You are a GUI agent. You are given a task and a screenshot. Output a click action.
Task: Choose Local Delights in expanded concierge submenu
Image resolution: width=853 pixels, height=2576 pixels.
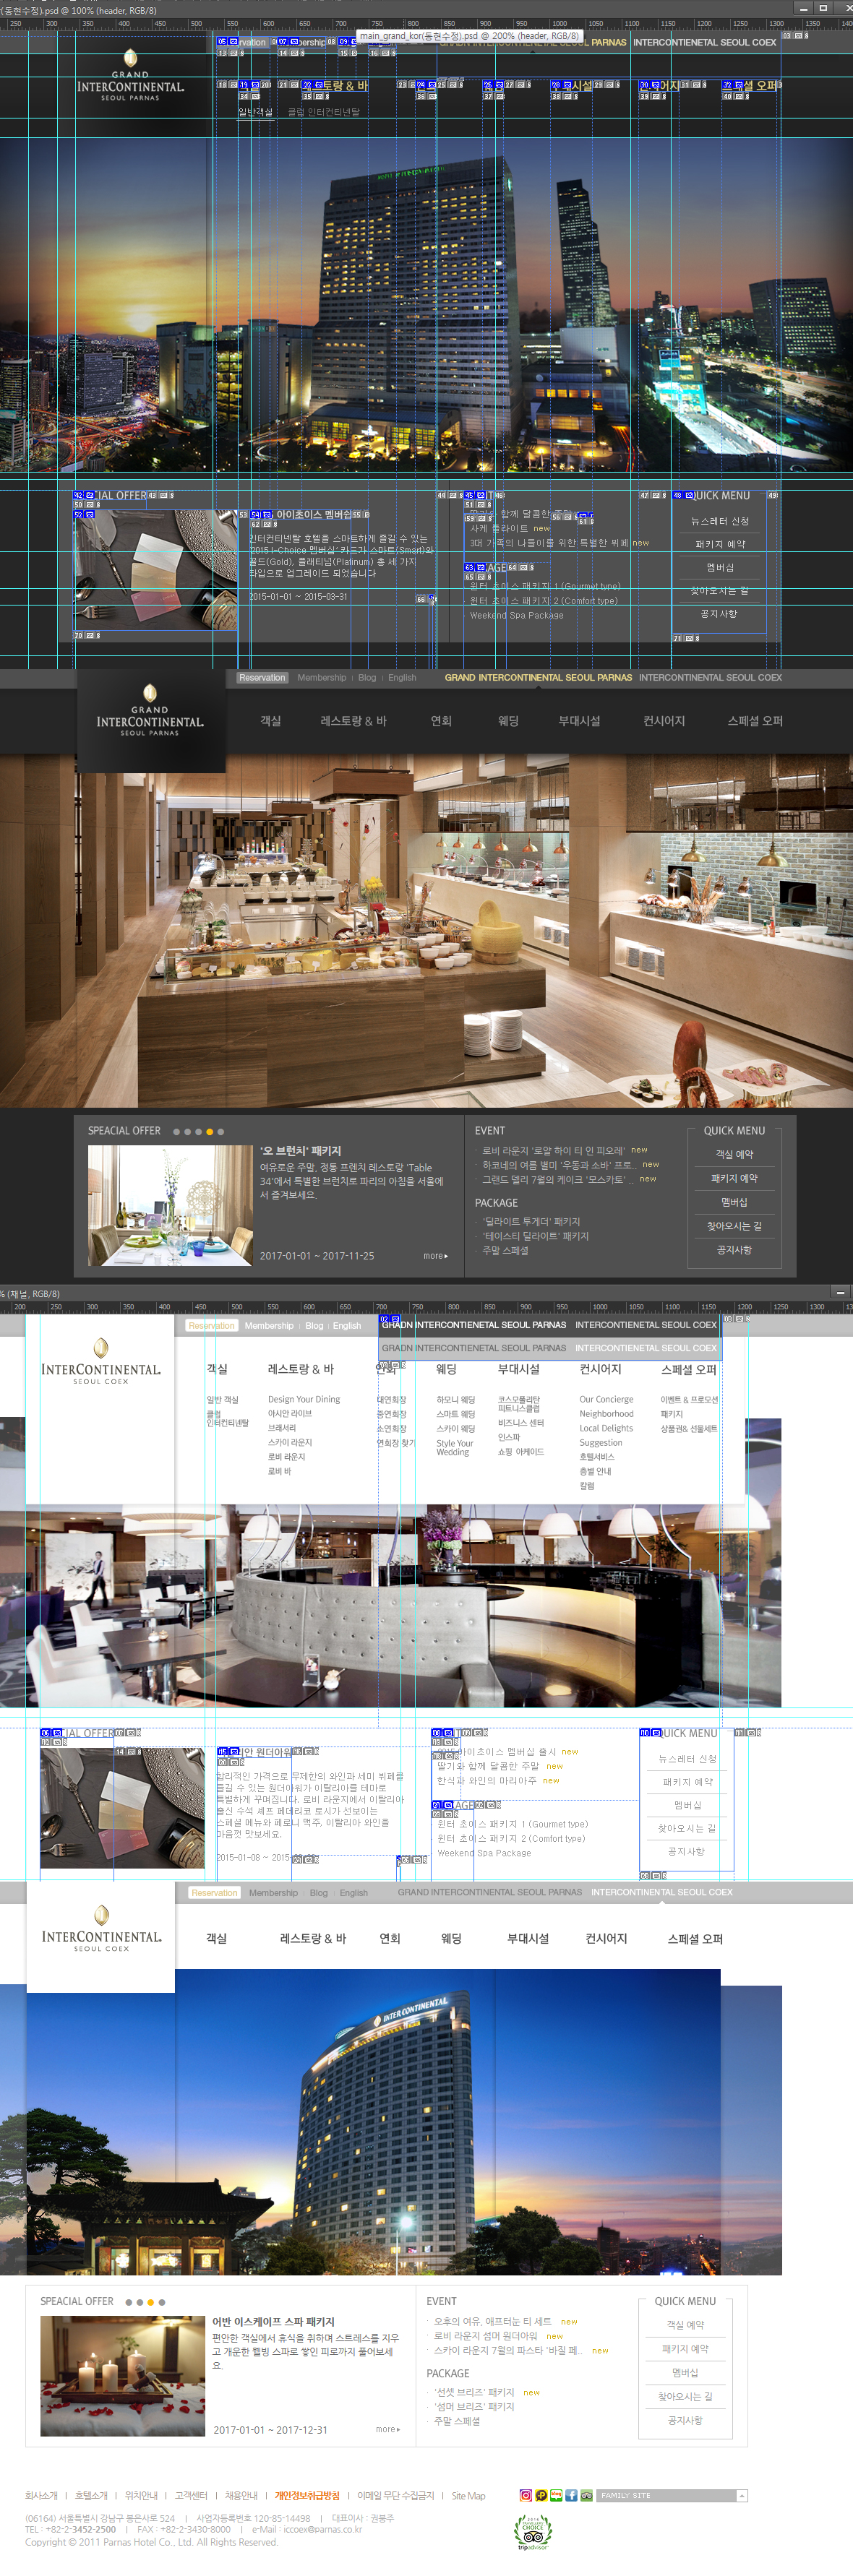coord(606,1428)
